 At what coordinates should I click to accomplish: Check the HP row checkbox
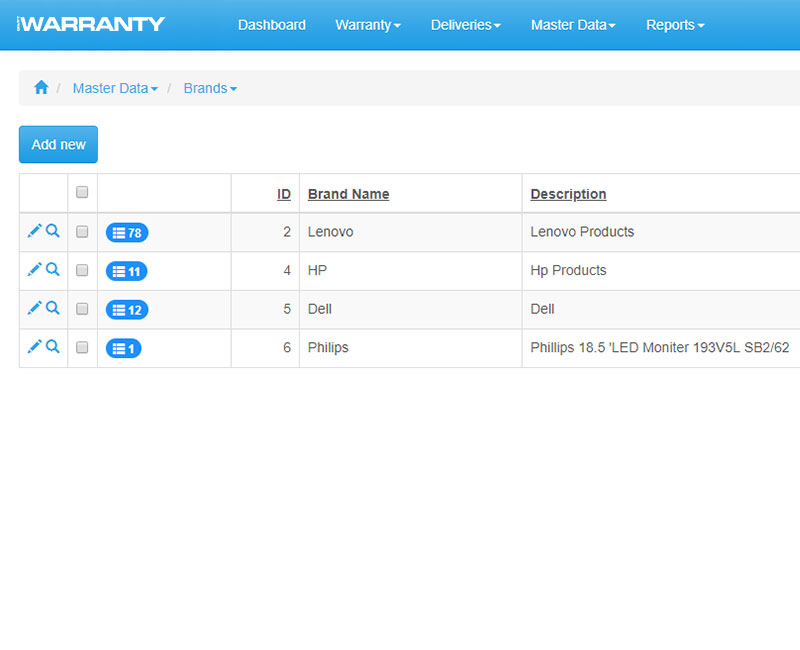[82, 270]
